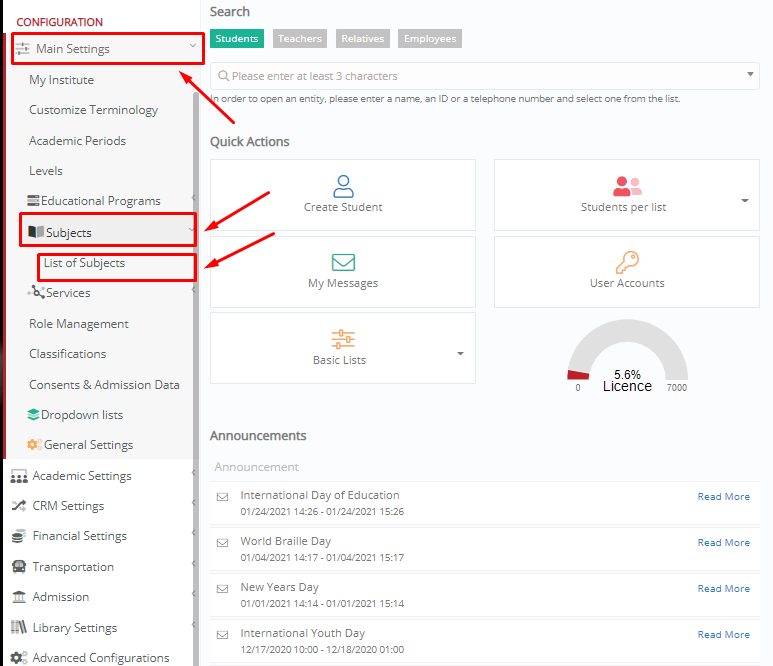Click envelope icon beside International Day of Education
The width and height of the screenshot is (773, 666).
223,497
